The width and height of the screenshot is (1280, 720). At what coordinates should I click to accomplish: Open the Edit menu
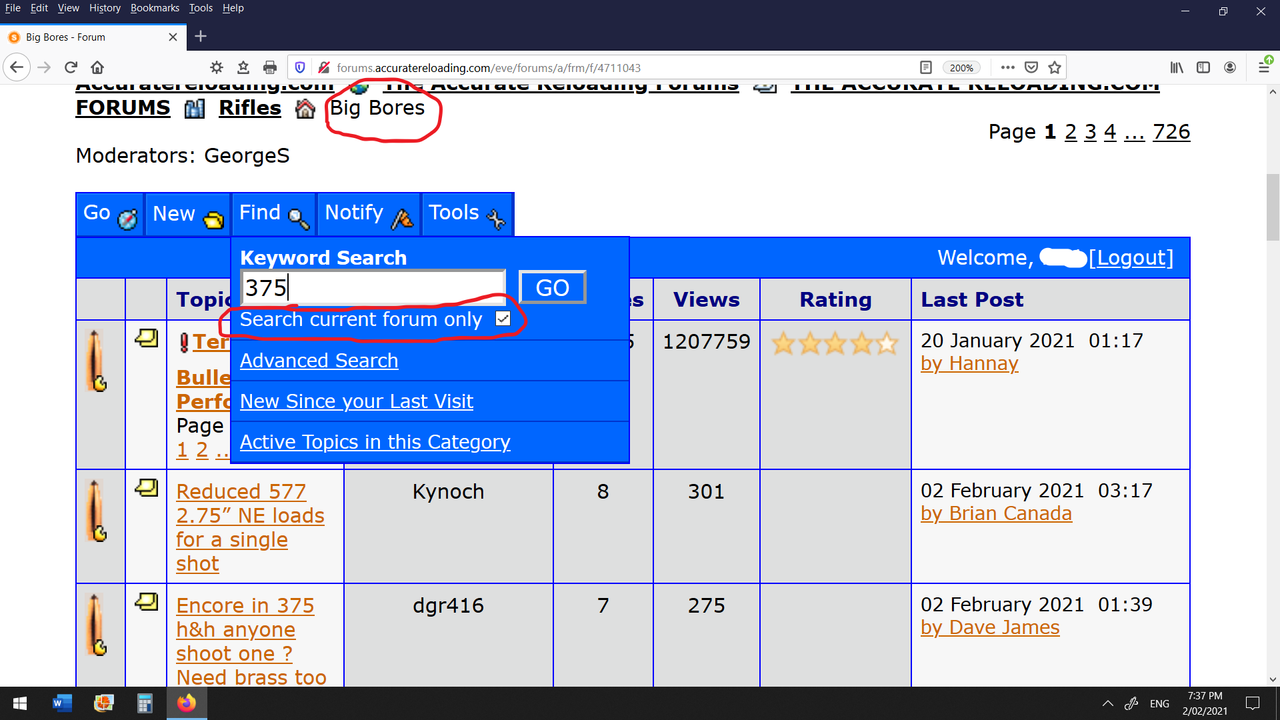(x=39, y=8)
